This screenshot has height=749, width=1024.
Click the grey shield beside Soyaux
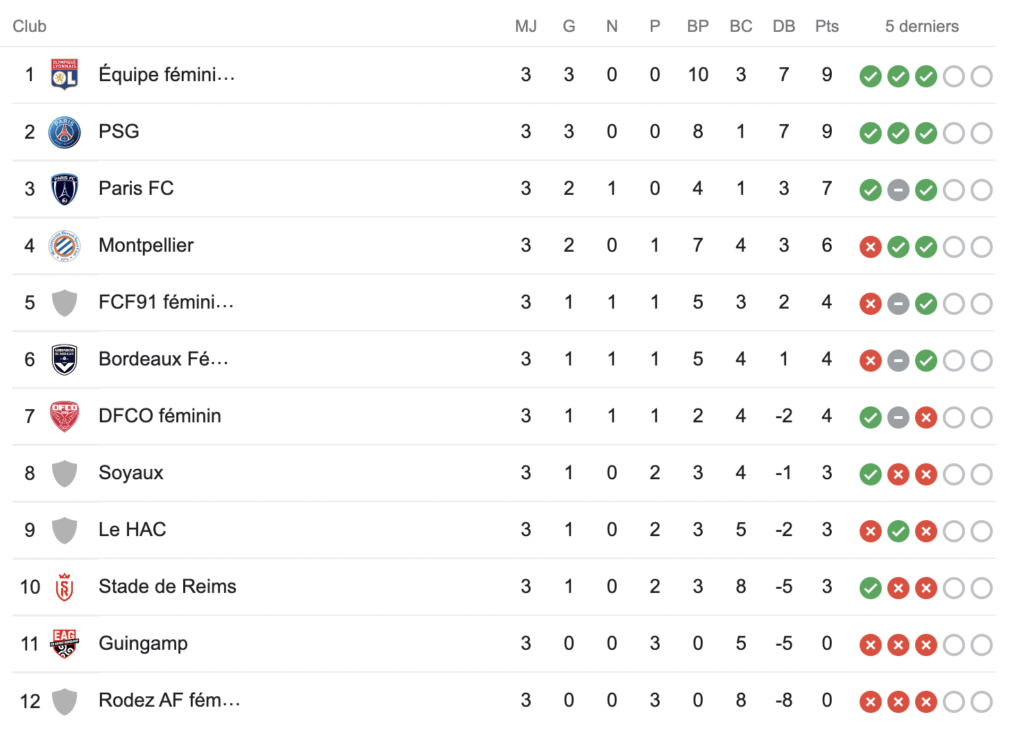pyautogui.click(x=65, y=473)
